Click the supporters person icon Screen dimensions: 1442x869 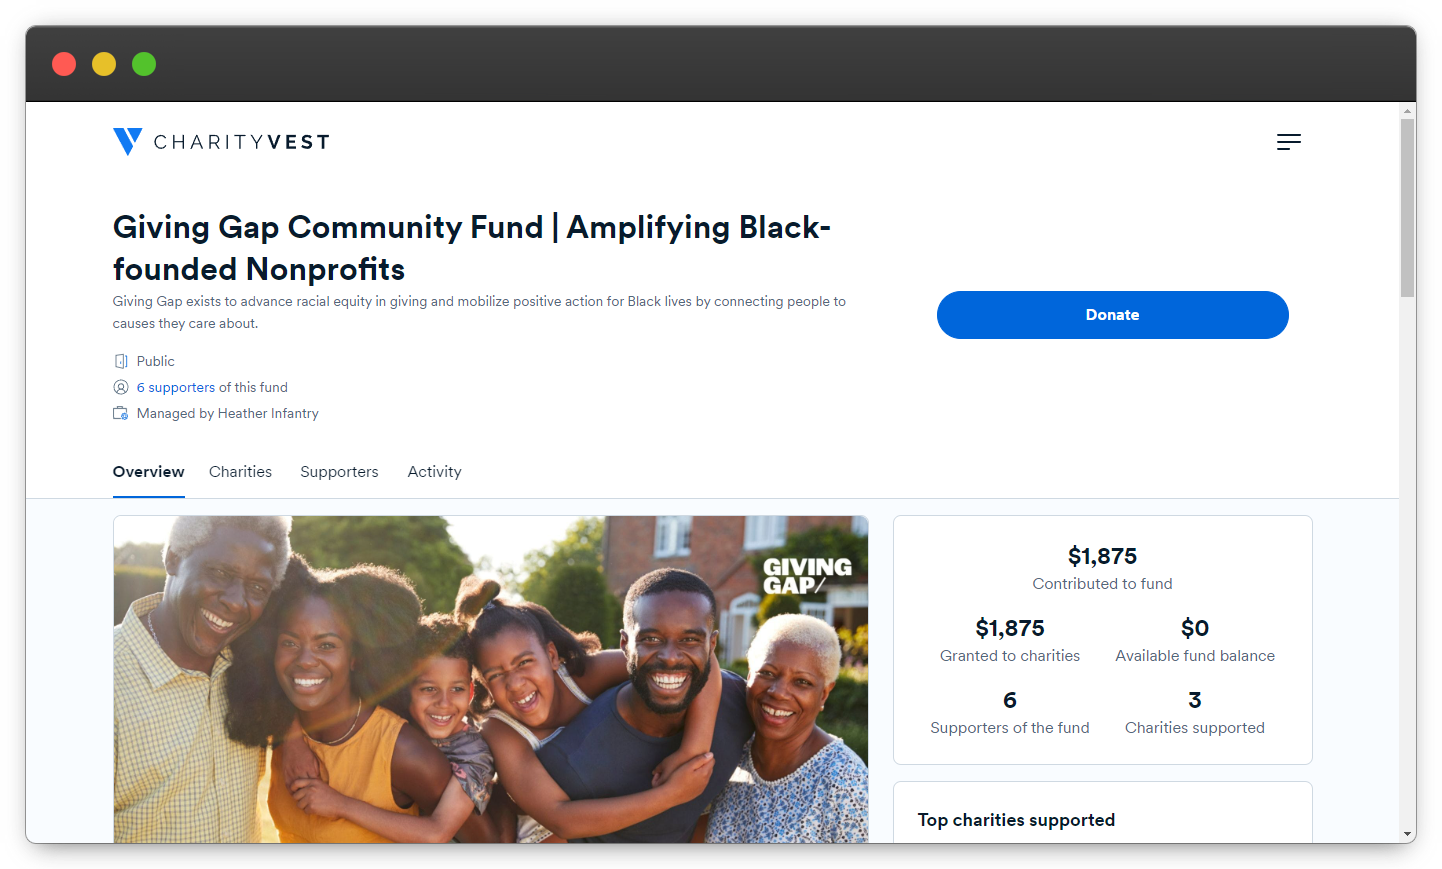[x=121, y=387]
